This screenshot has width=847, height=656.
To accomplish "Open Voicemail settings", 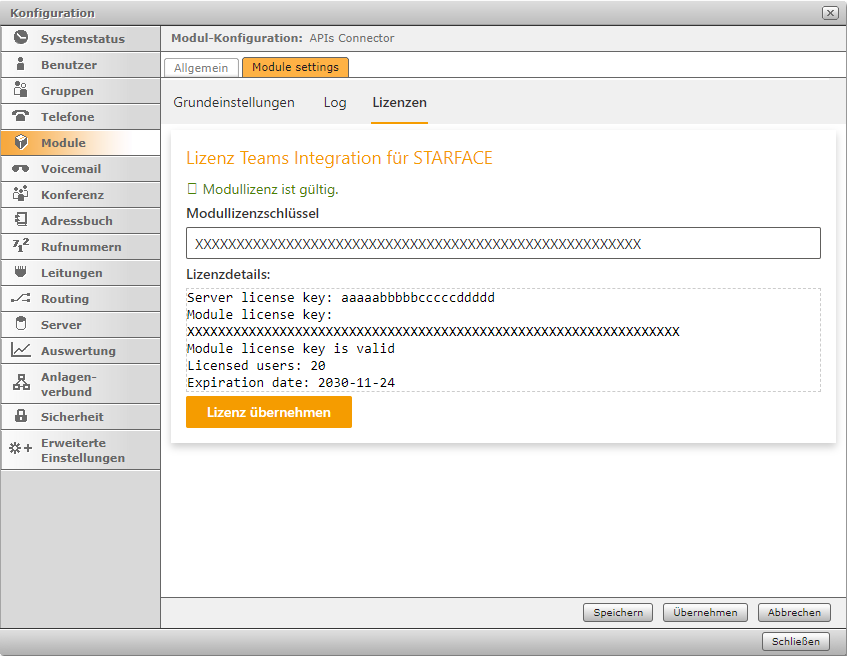I will (x=80, y=169).
